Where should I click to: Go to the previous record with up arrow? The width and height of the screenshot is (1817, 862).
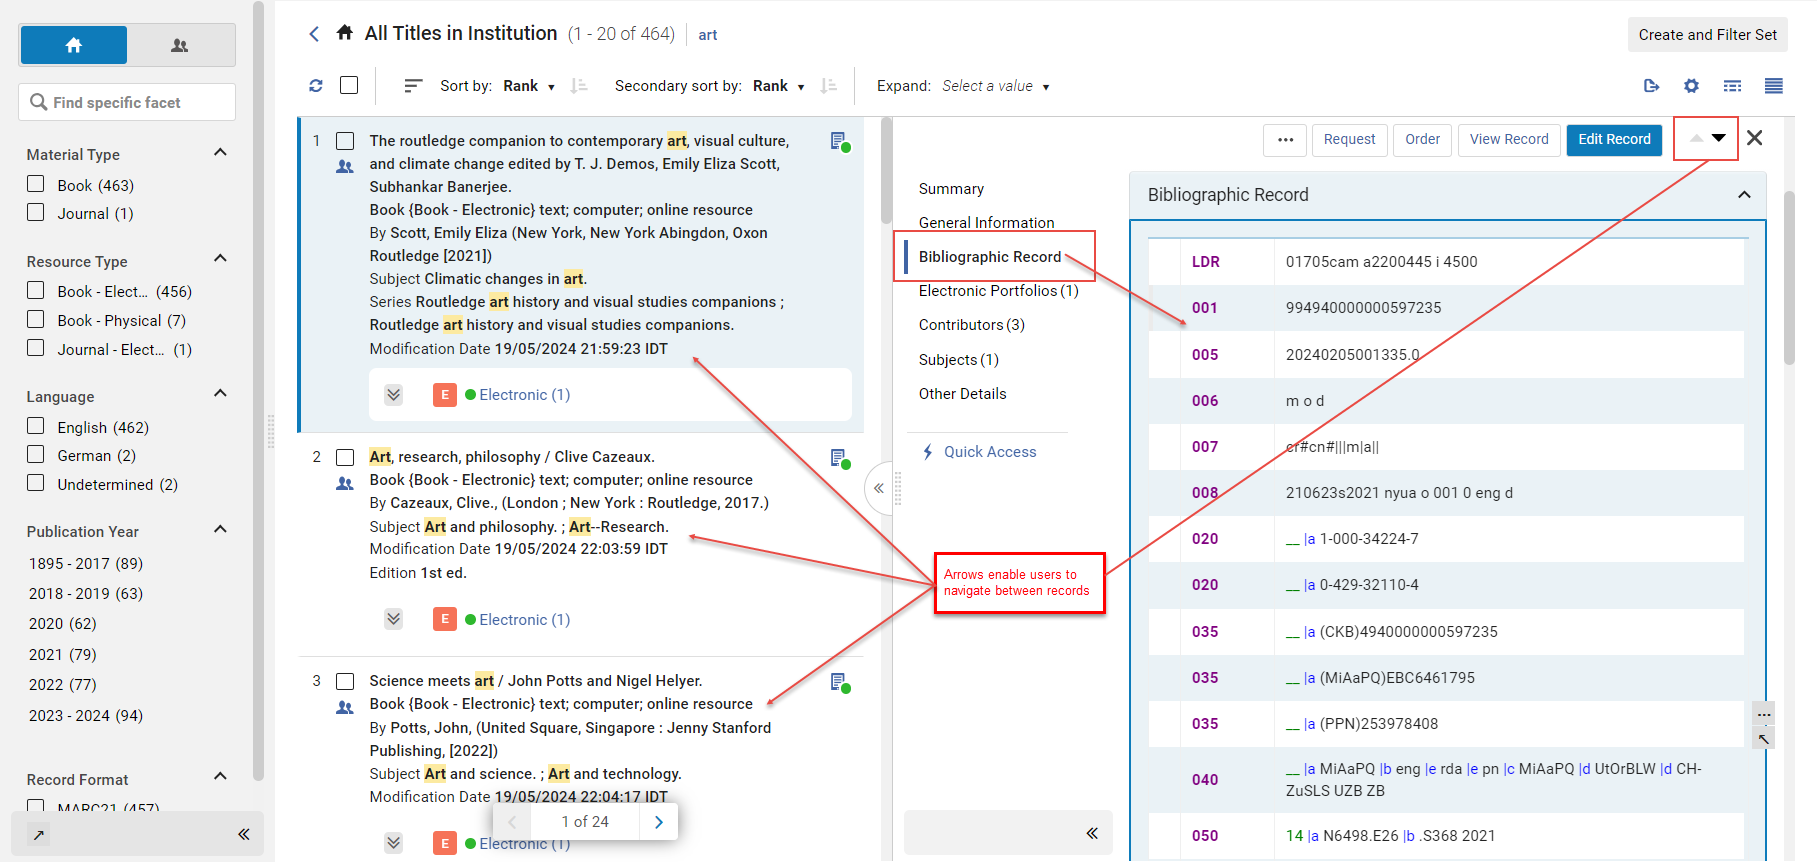pos(1696,138)
